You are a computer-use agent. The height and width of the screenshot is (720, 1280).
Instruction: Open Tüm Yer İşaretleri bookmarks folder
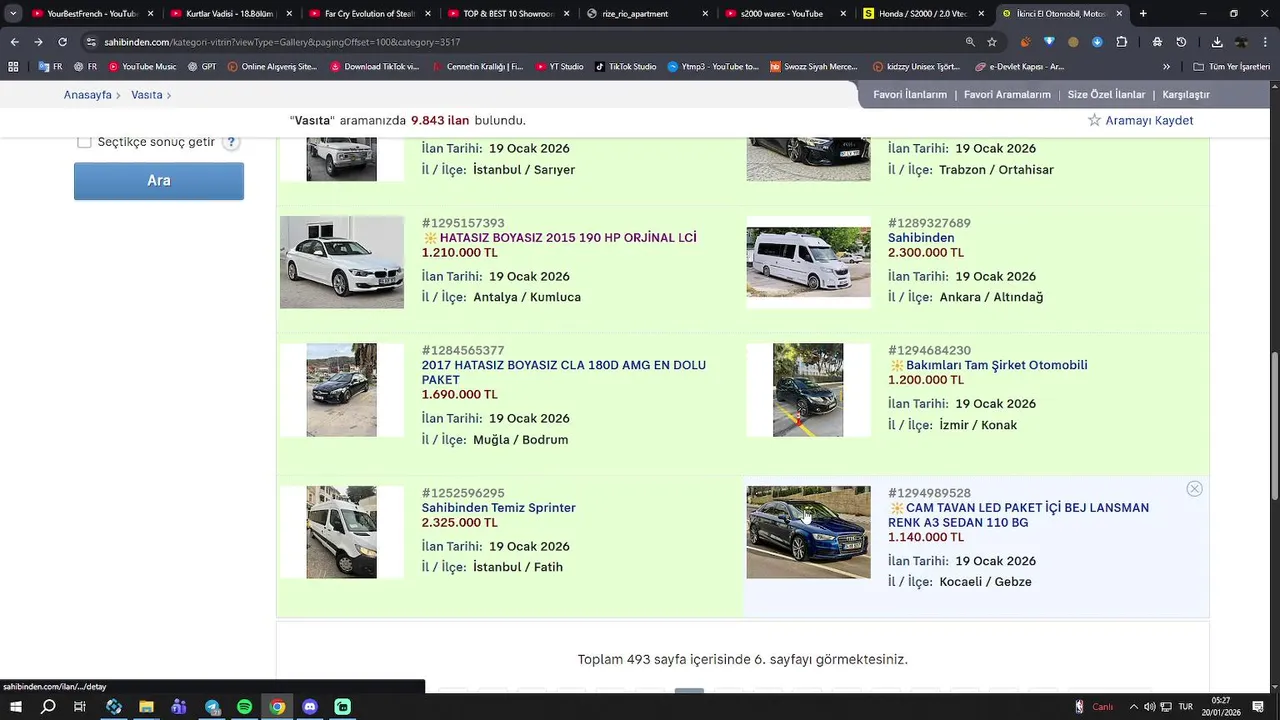tap(1231, 67)
